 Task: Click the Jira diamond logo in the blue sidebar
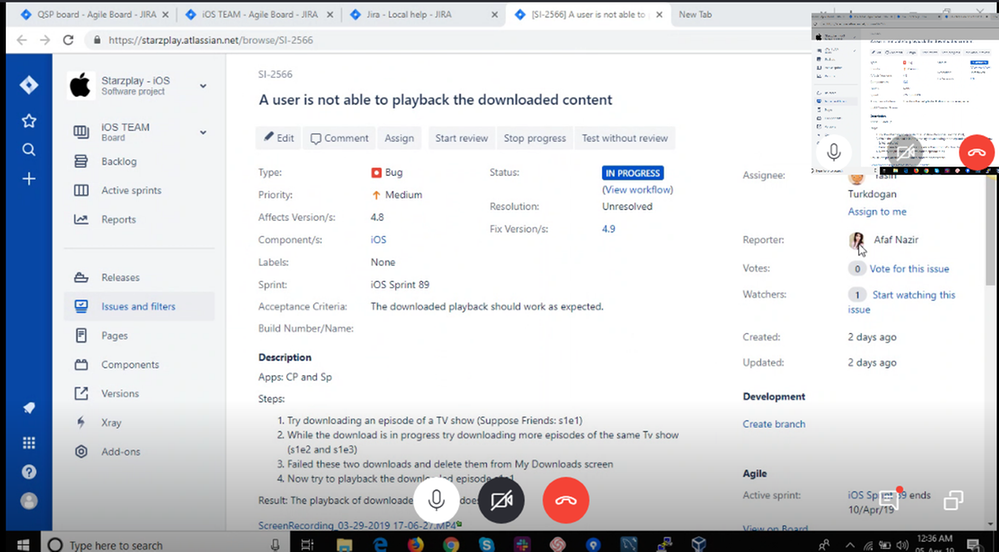click(29, 85)
